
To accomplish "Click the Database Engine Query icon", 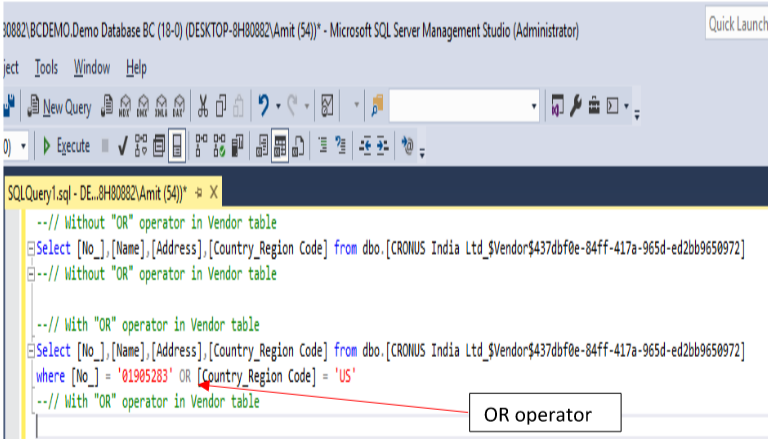I will [x=107, y=105].
